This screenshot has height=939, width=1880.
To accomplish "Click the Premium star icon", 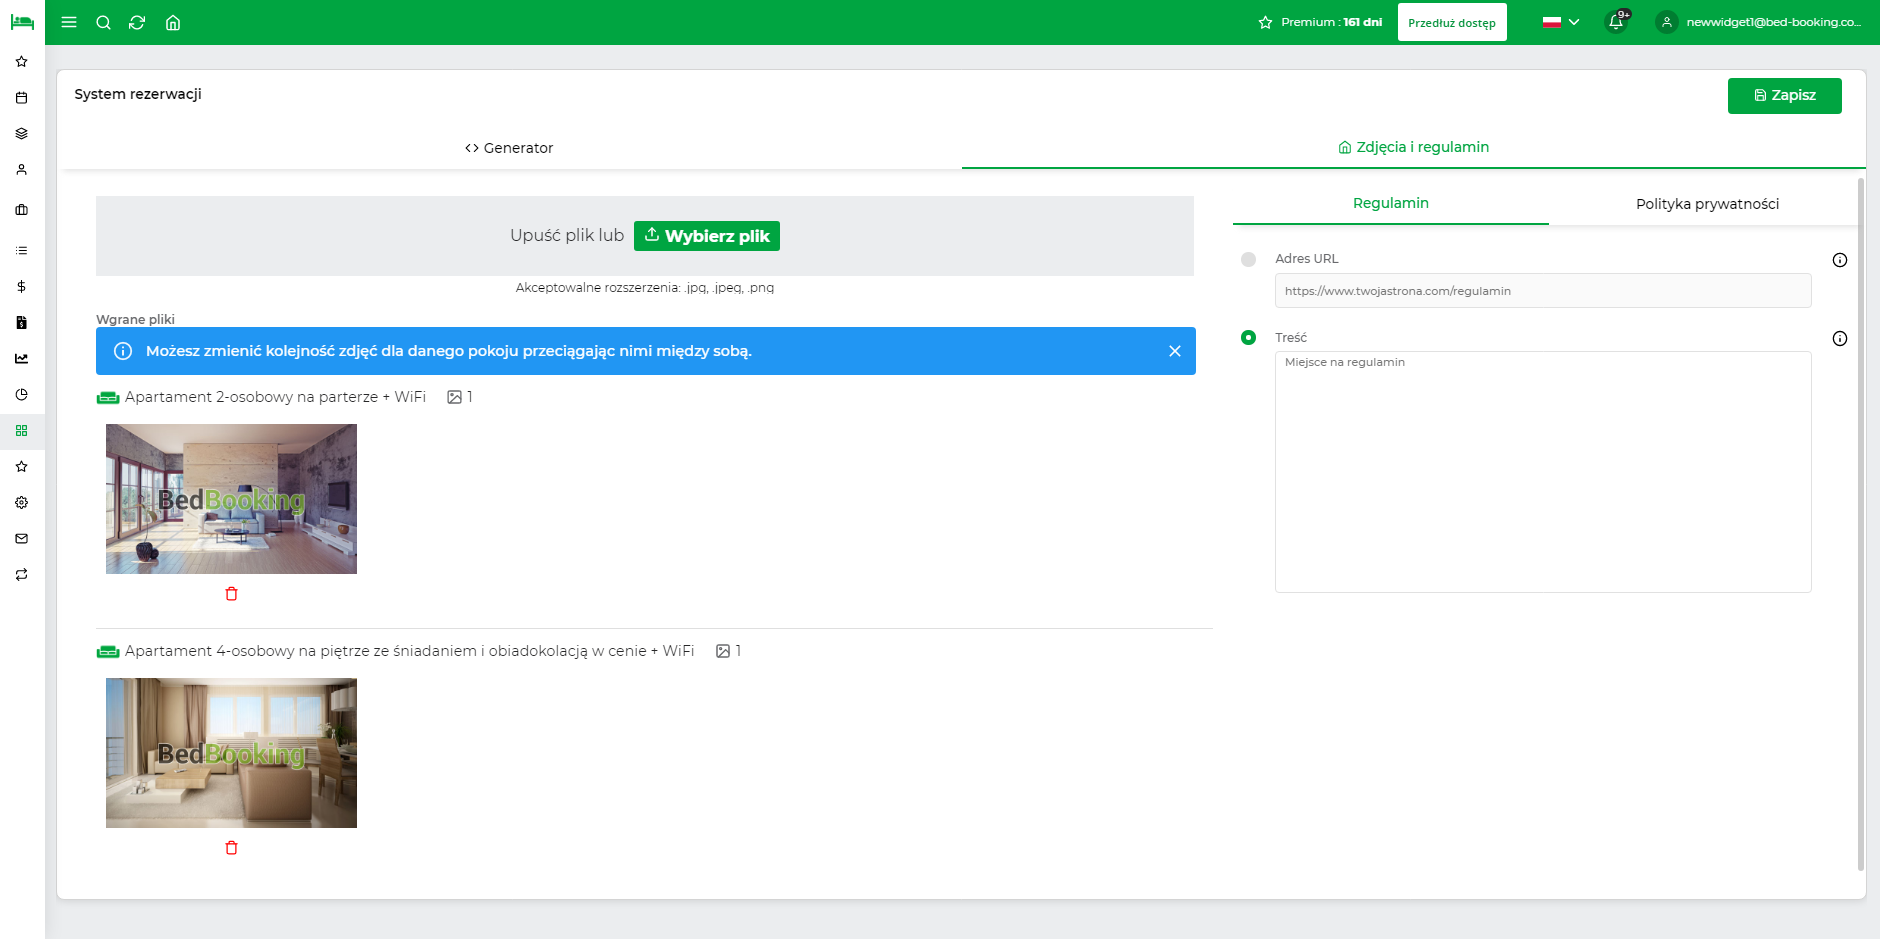I will click(1265, 22).
